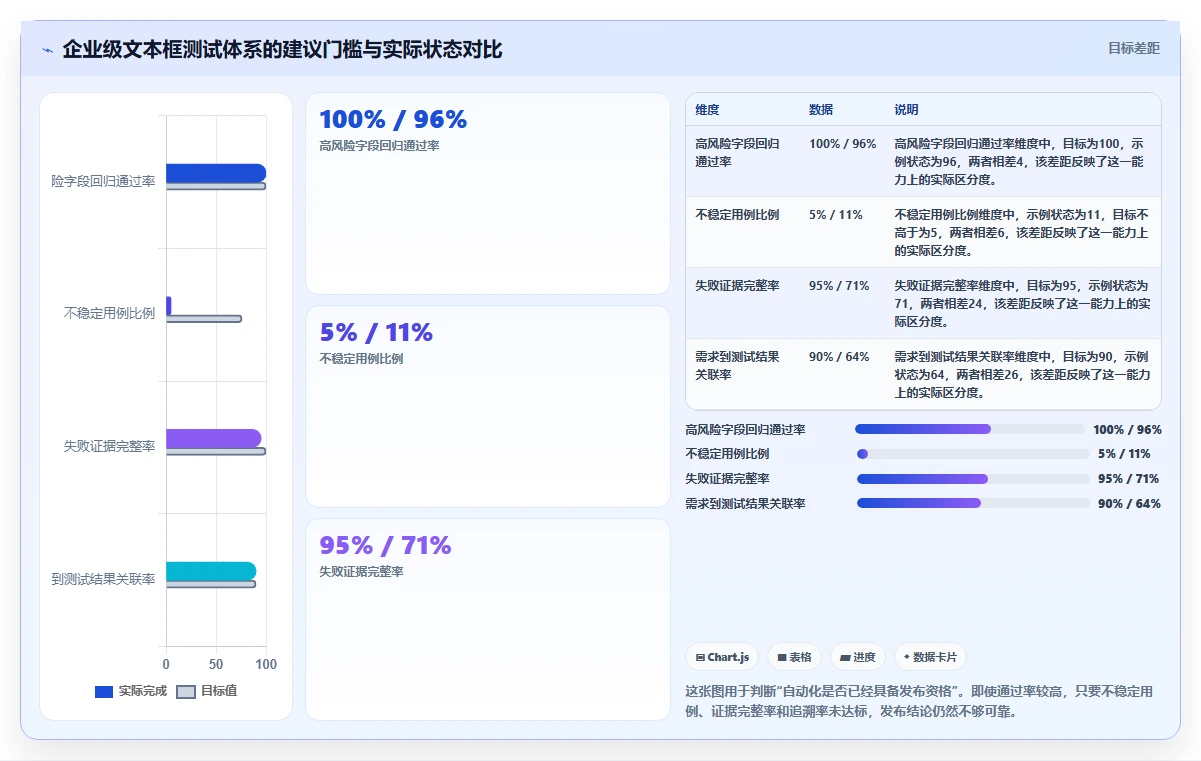Click the 90% / 64% progress value

point(1129,504)
